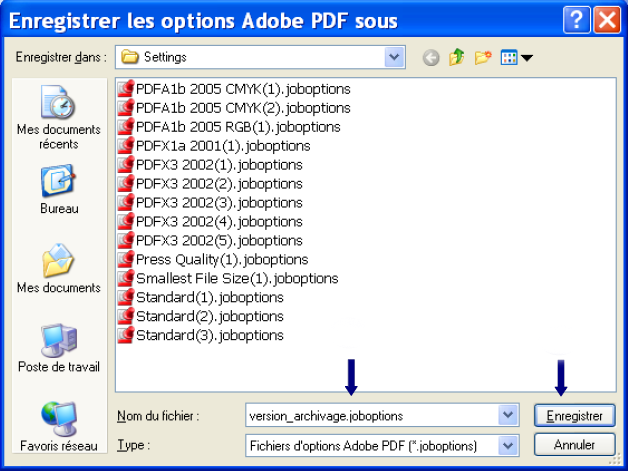Go to the Bureau sidebar shortcut
The height and width of the screenshot is (472, 628).
[x=58, y=189]
